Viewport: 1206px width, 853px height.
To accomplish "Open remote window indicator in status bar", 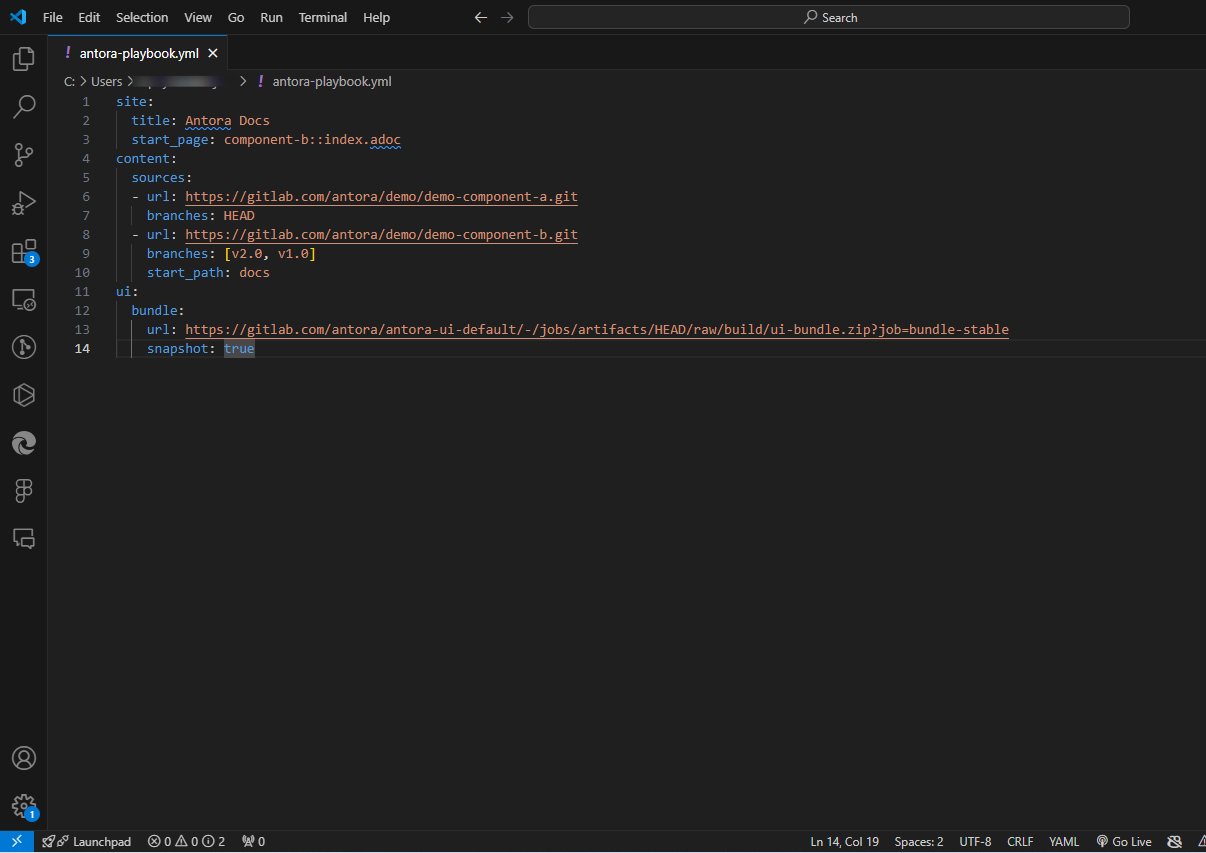I will (17, 842).
